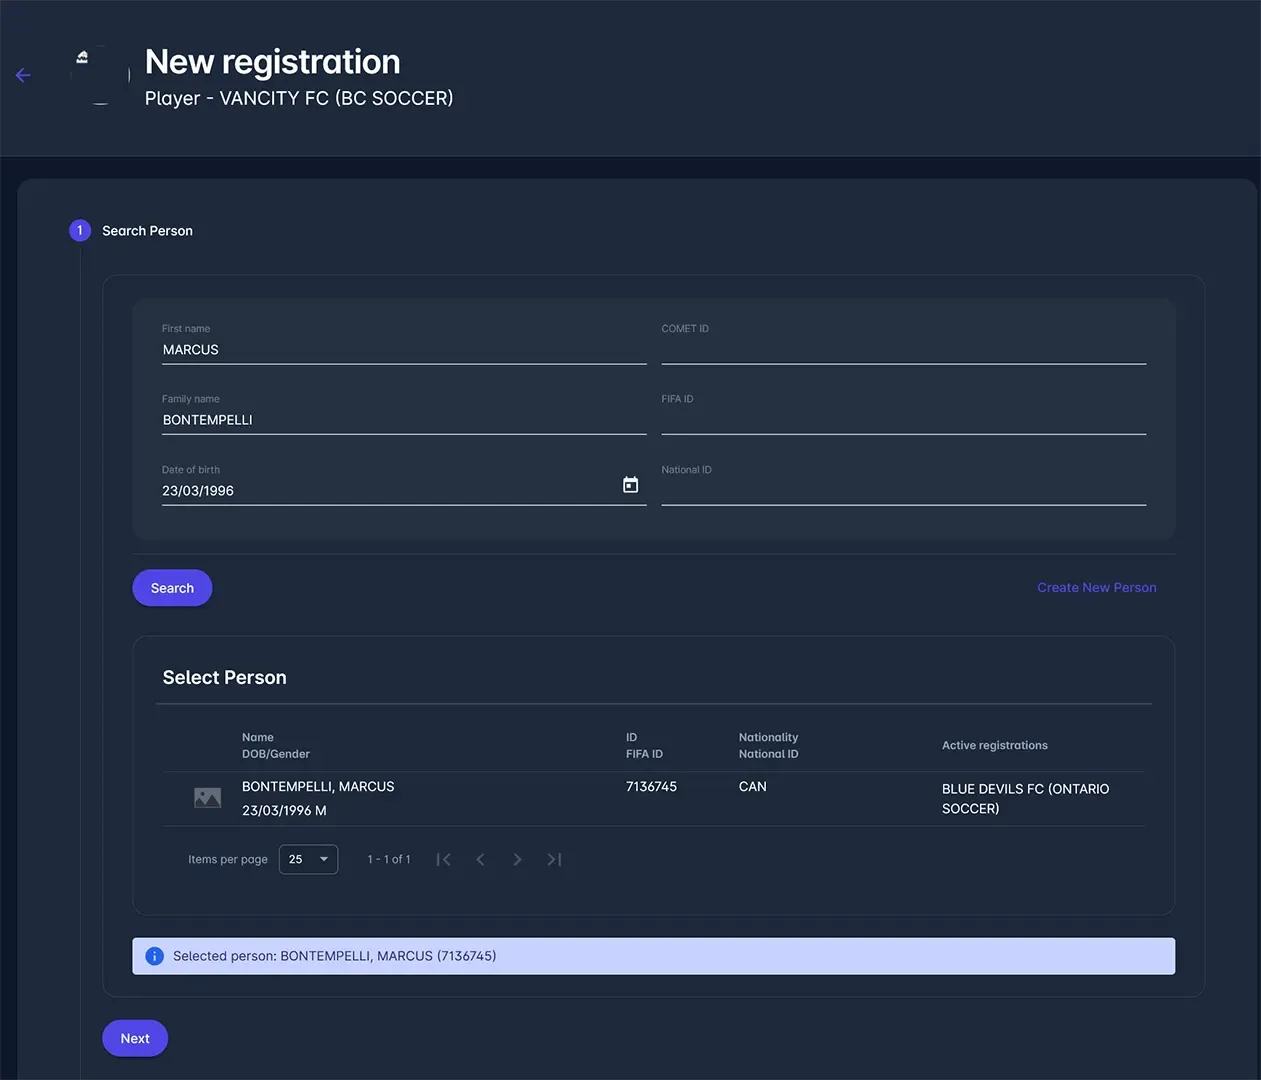The height and width of the screenshot is (1080, 1261).
Task: Open the items per page dropdown
Action: 308,860
